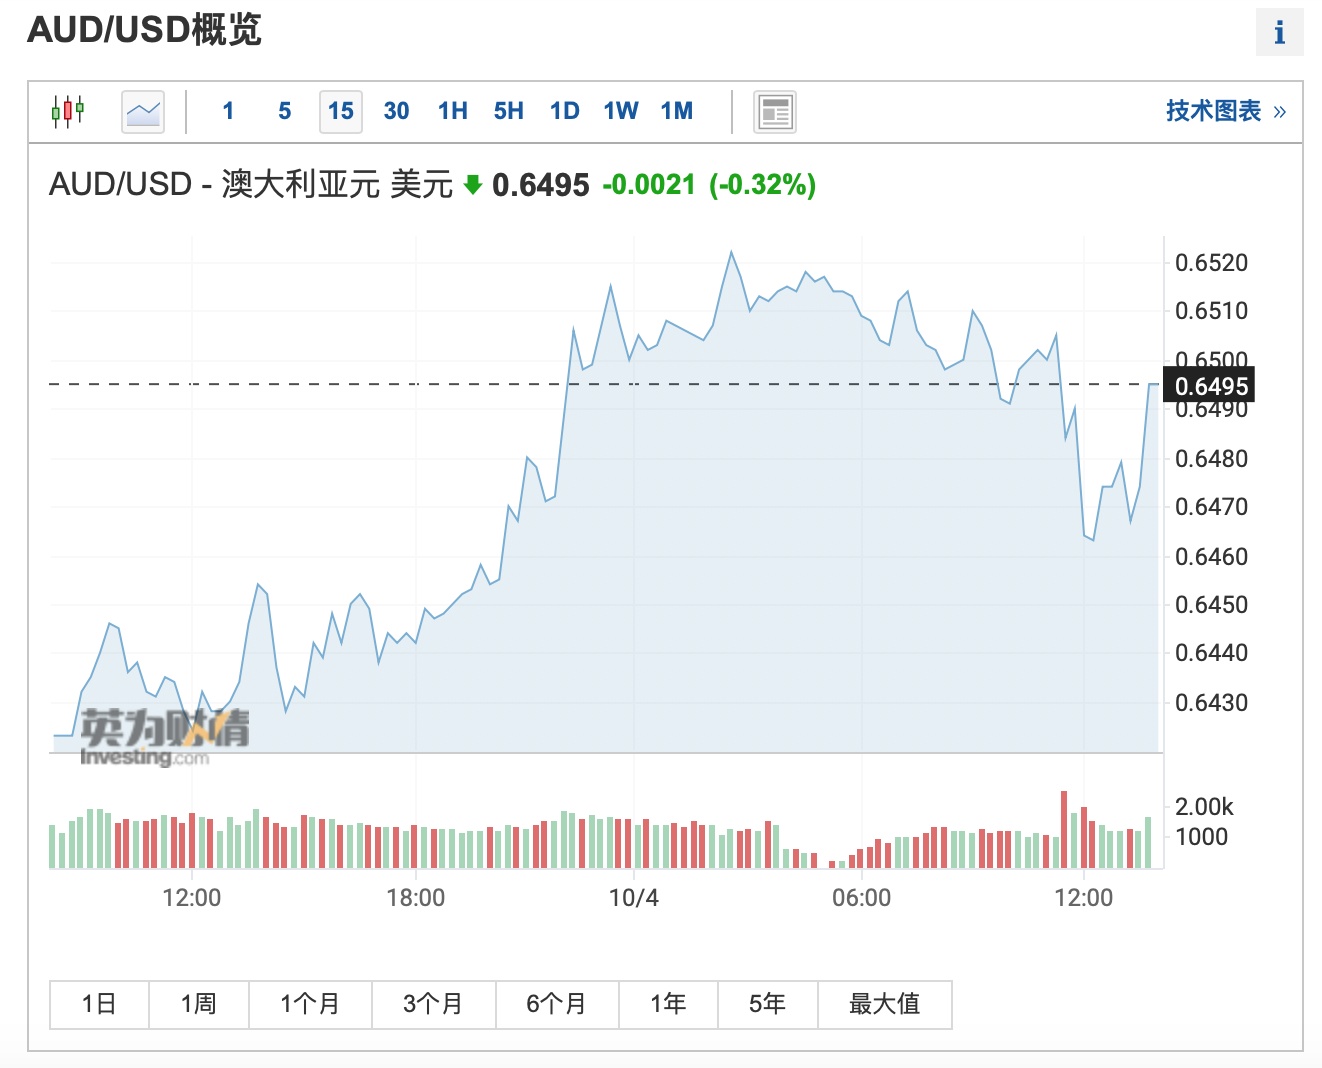Screen dimensions: 1322x1068
Task: Set chart interval to 1M
Action: (677, 111)
